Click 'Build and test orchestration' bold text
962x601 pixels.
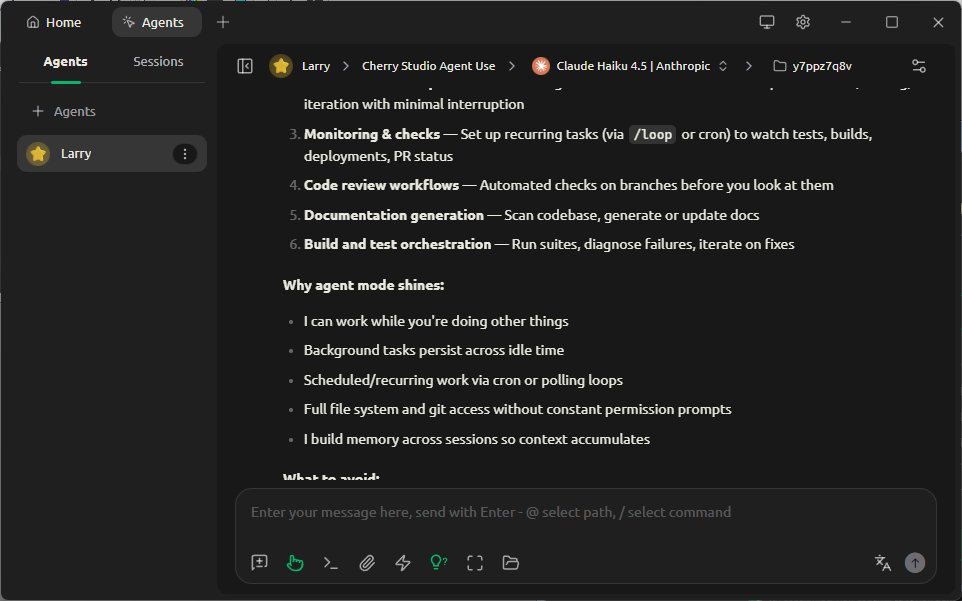pyautogui.click(x=397, y=244)
